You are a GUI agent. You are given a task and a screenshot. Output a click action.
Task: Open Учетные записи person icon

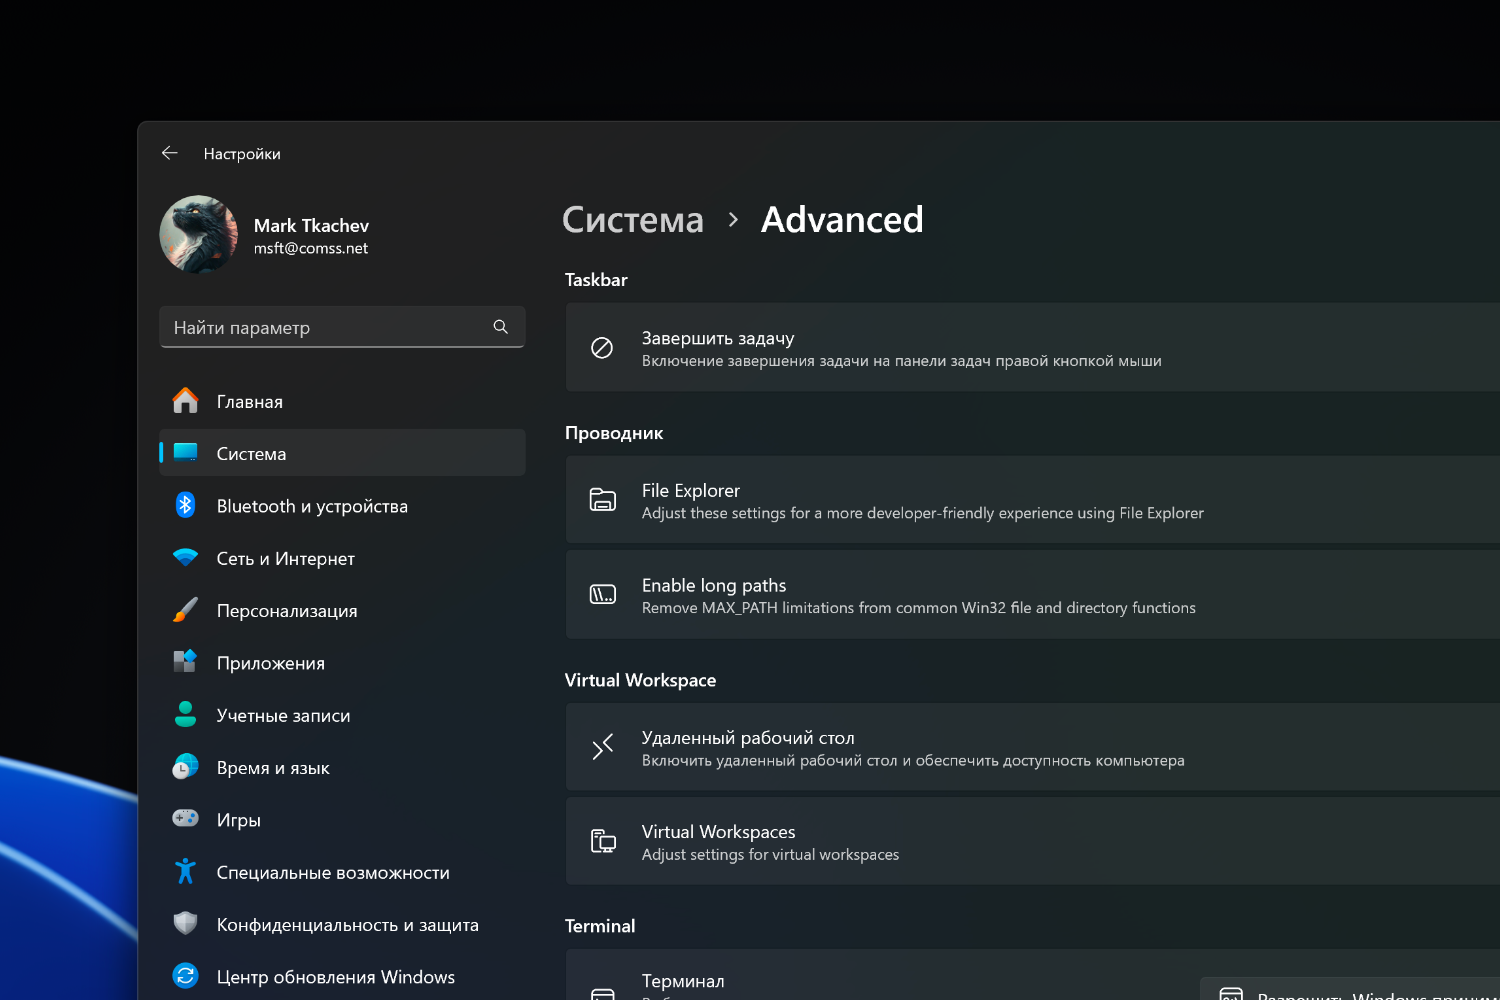186,714
